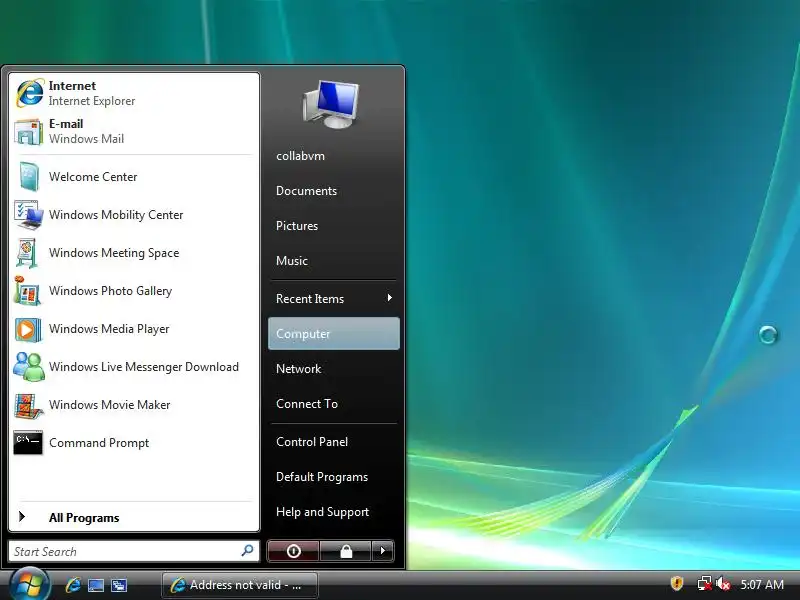Viewport: 800px width, 600px height.
Task: Launch Windows Mail icon
Action: click(x=29, y=131)
